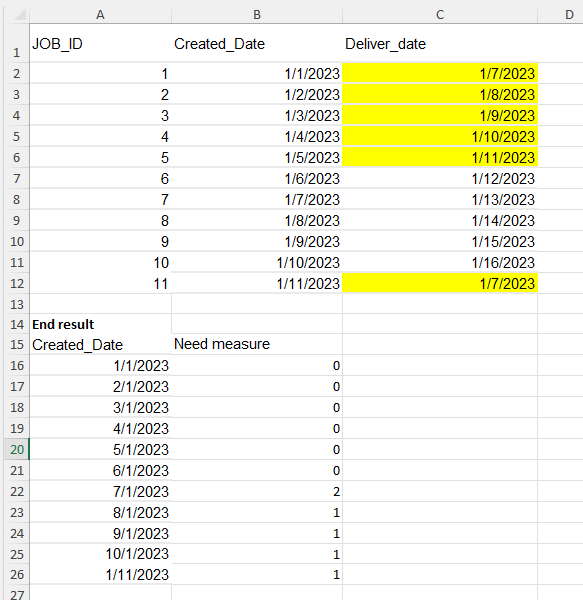Select row 1 header
This screenshot has height=600, width=583.
(x=16, y=43)
